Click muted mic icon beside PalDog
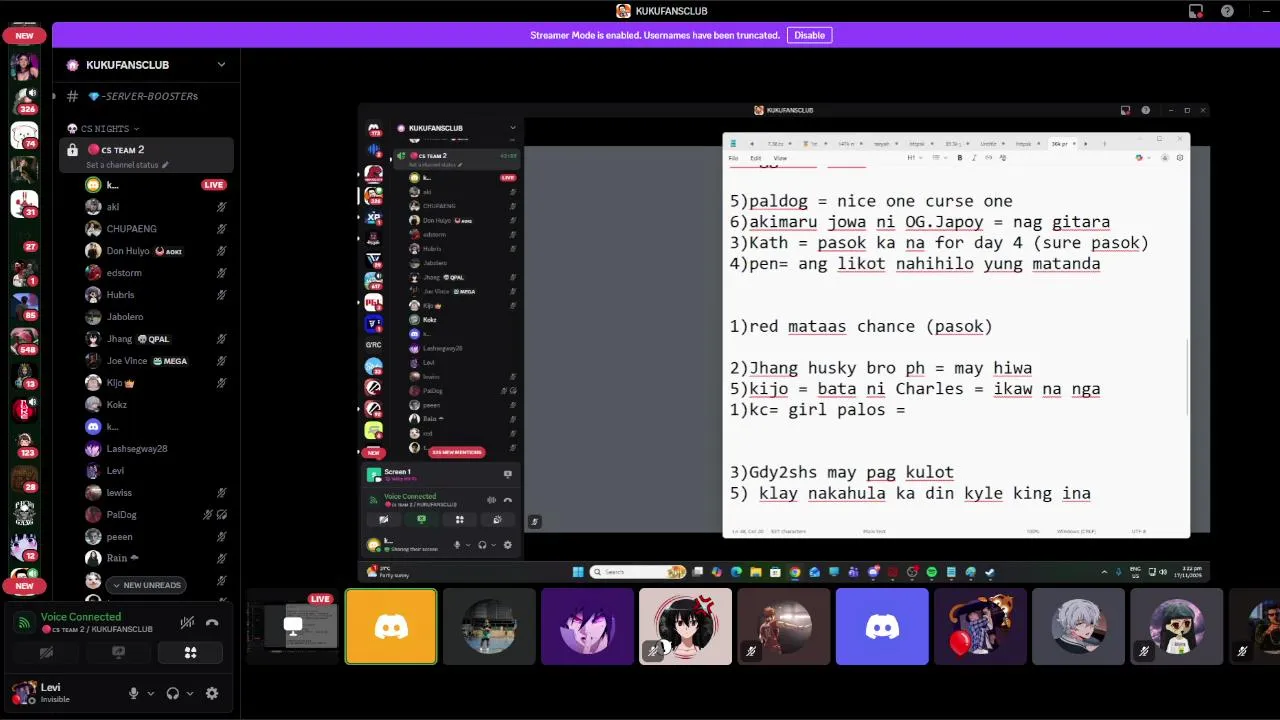This screenshot has height=720, width=1280. point(208,515)
